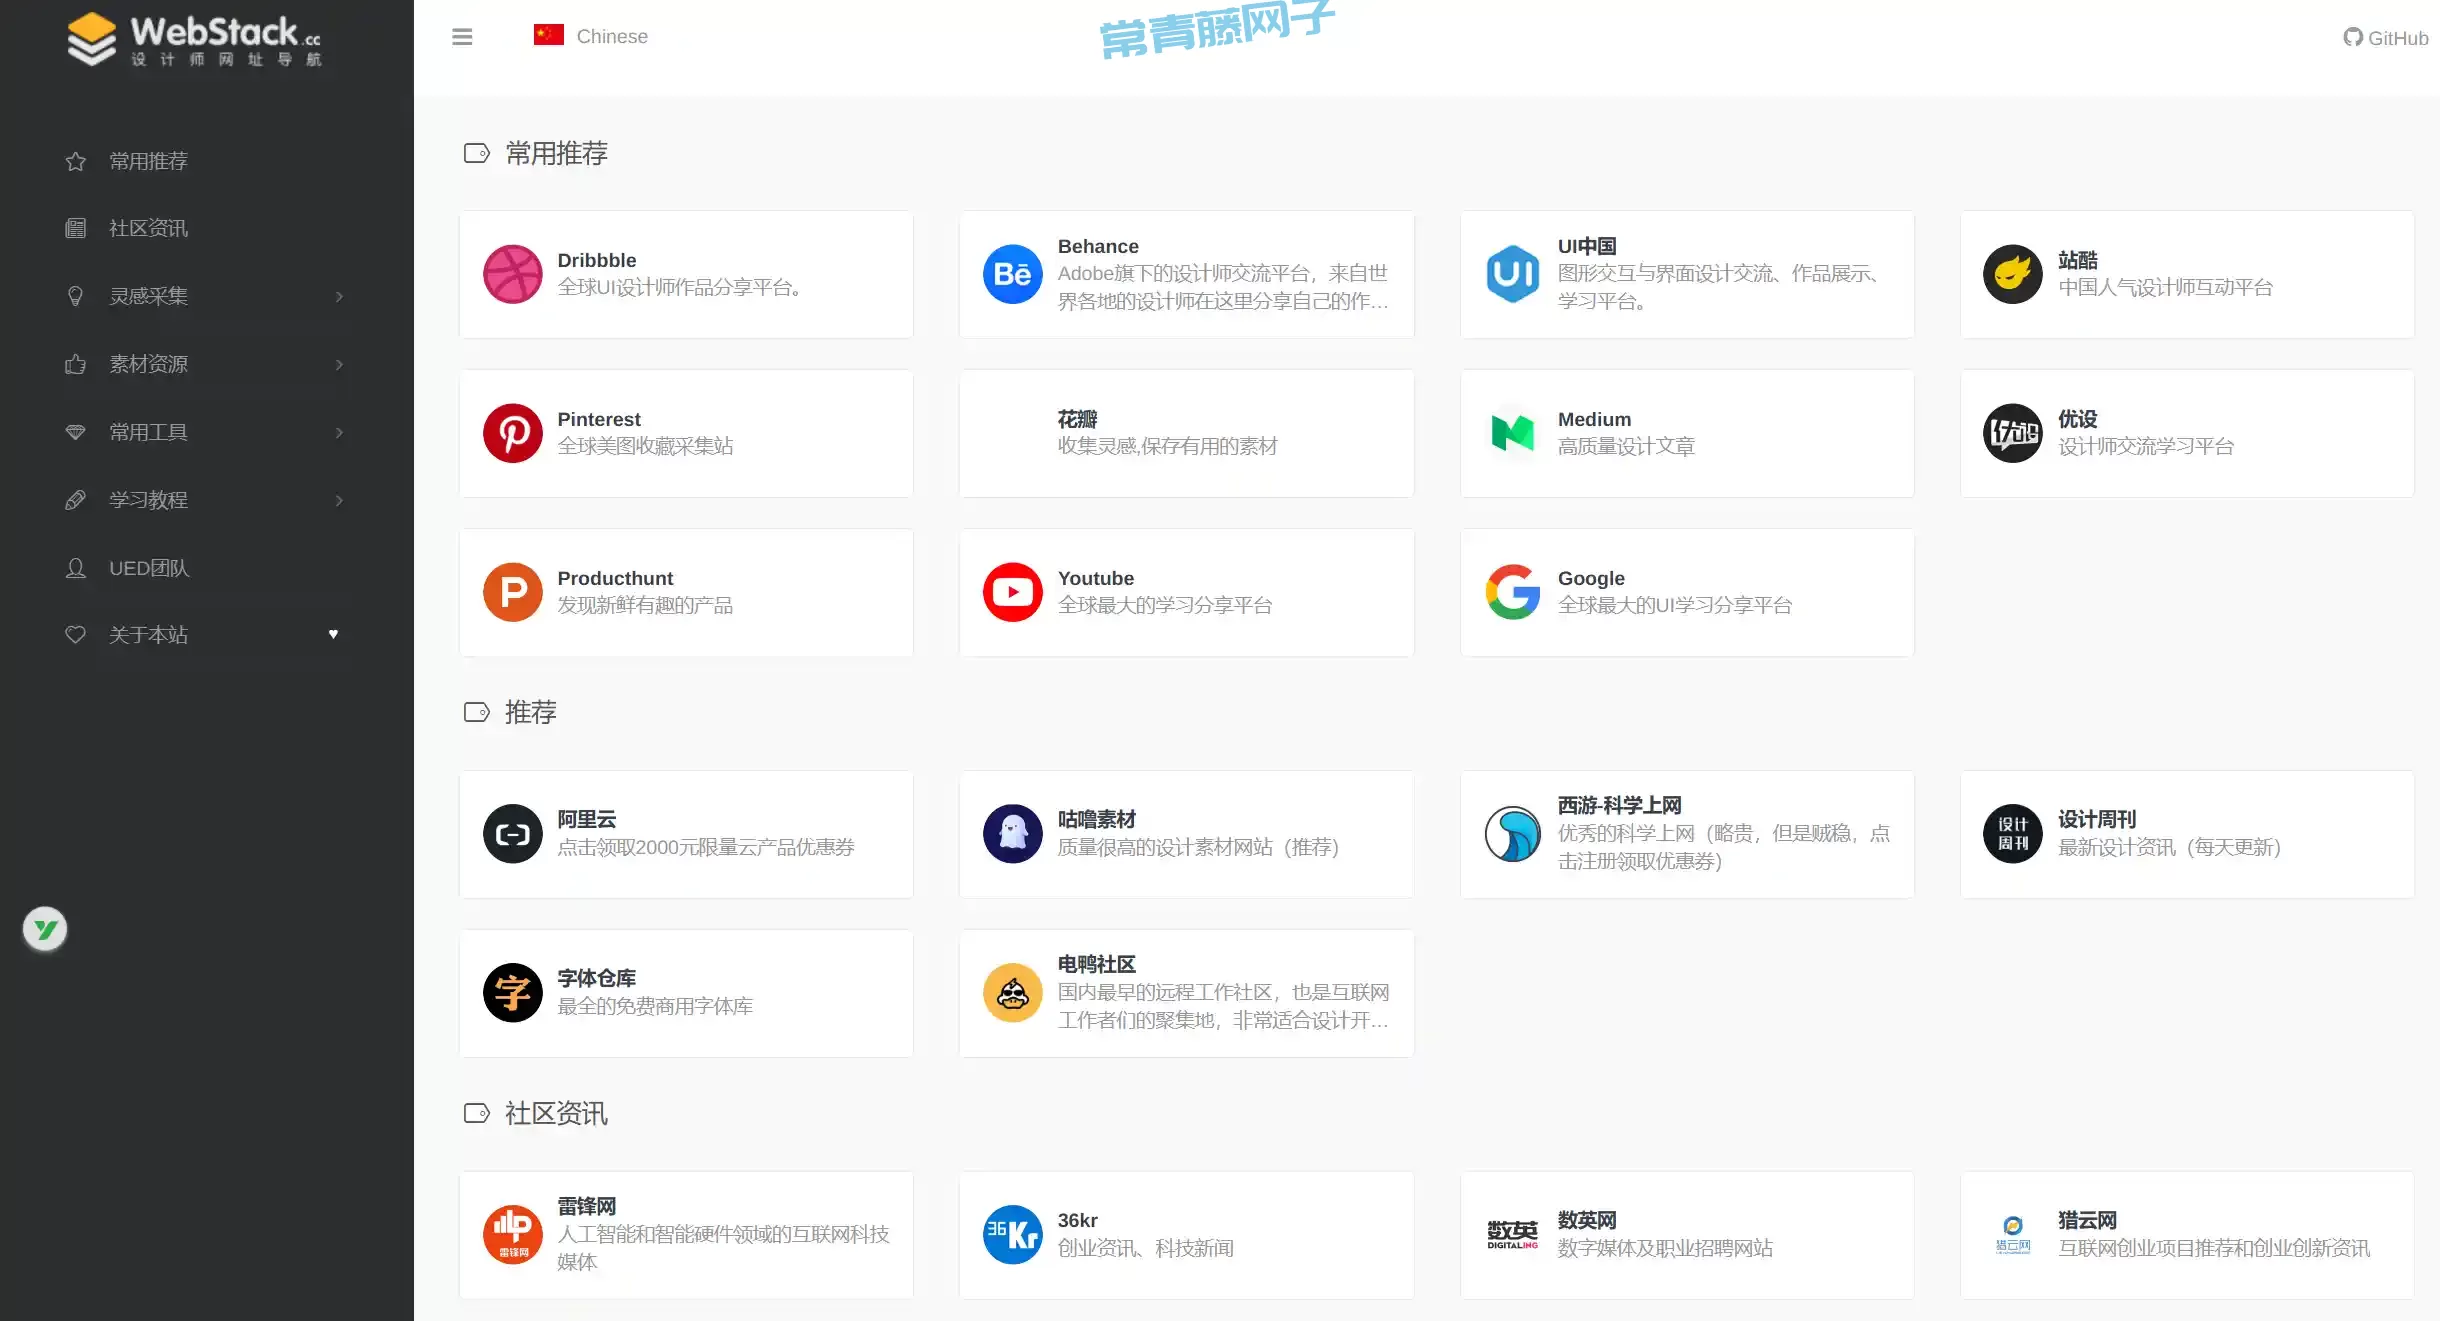Click the WebStack.cc logo
Image resolution: width=2440 pixels, height=1321 pixels.
point(195,40)
